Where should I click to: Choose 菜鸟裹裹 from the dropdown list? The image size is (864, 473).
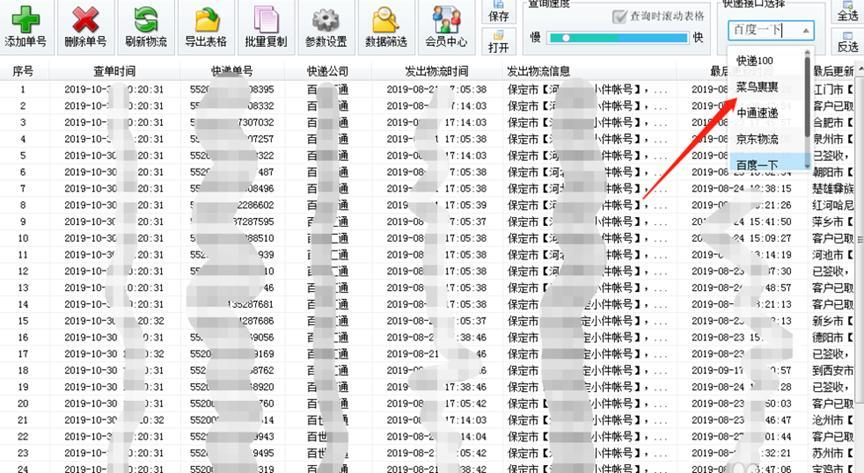click(757, 87)
